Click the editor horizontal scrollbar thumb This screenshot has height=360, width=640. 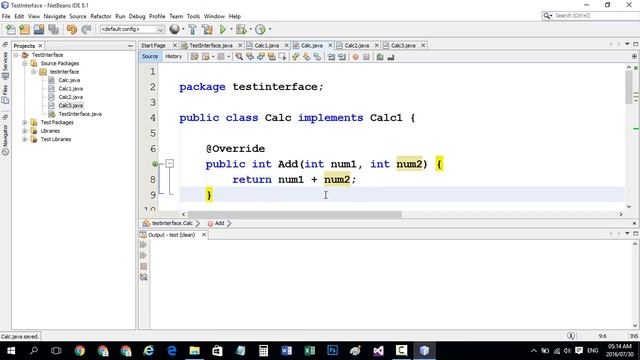(294, 214)
